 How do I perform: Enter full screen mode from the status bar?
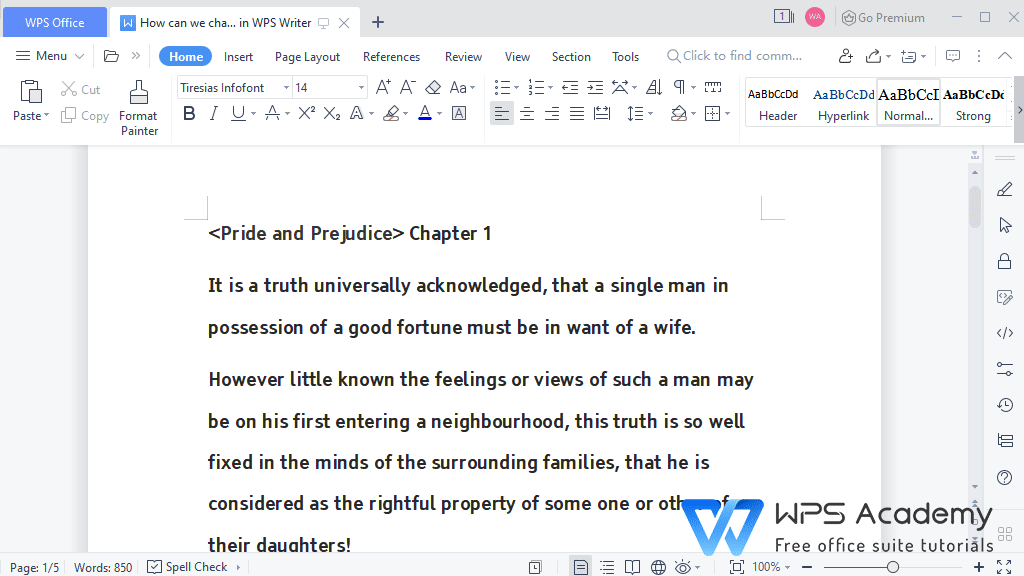click(1004, 567)
